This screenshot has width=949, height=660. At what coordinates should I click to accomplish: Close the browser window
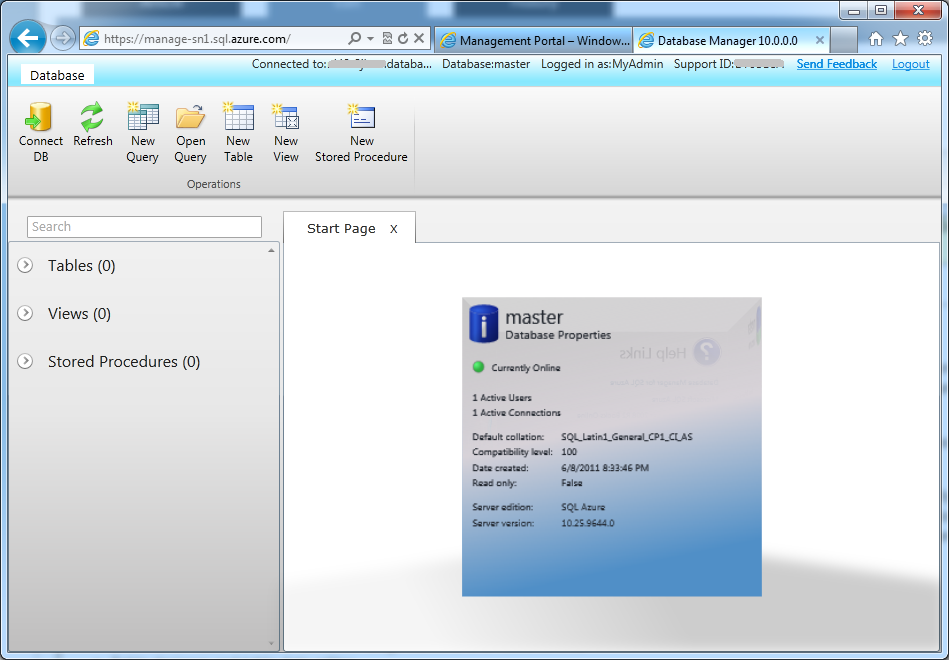[x=918, y=10]
